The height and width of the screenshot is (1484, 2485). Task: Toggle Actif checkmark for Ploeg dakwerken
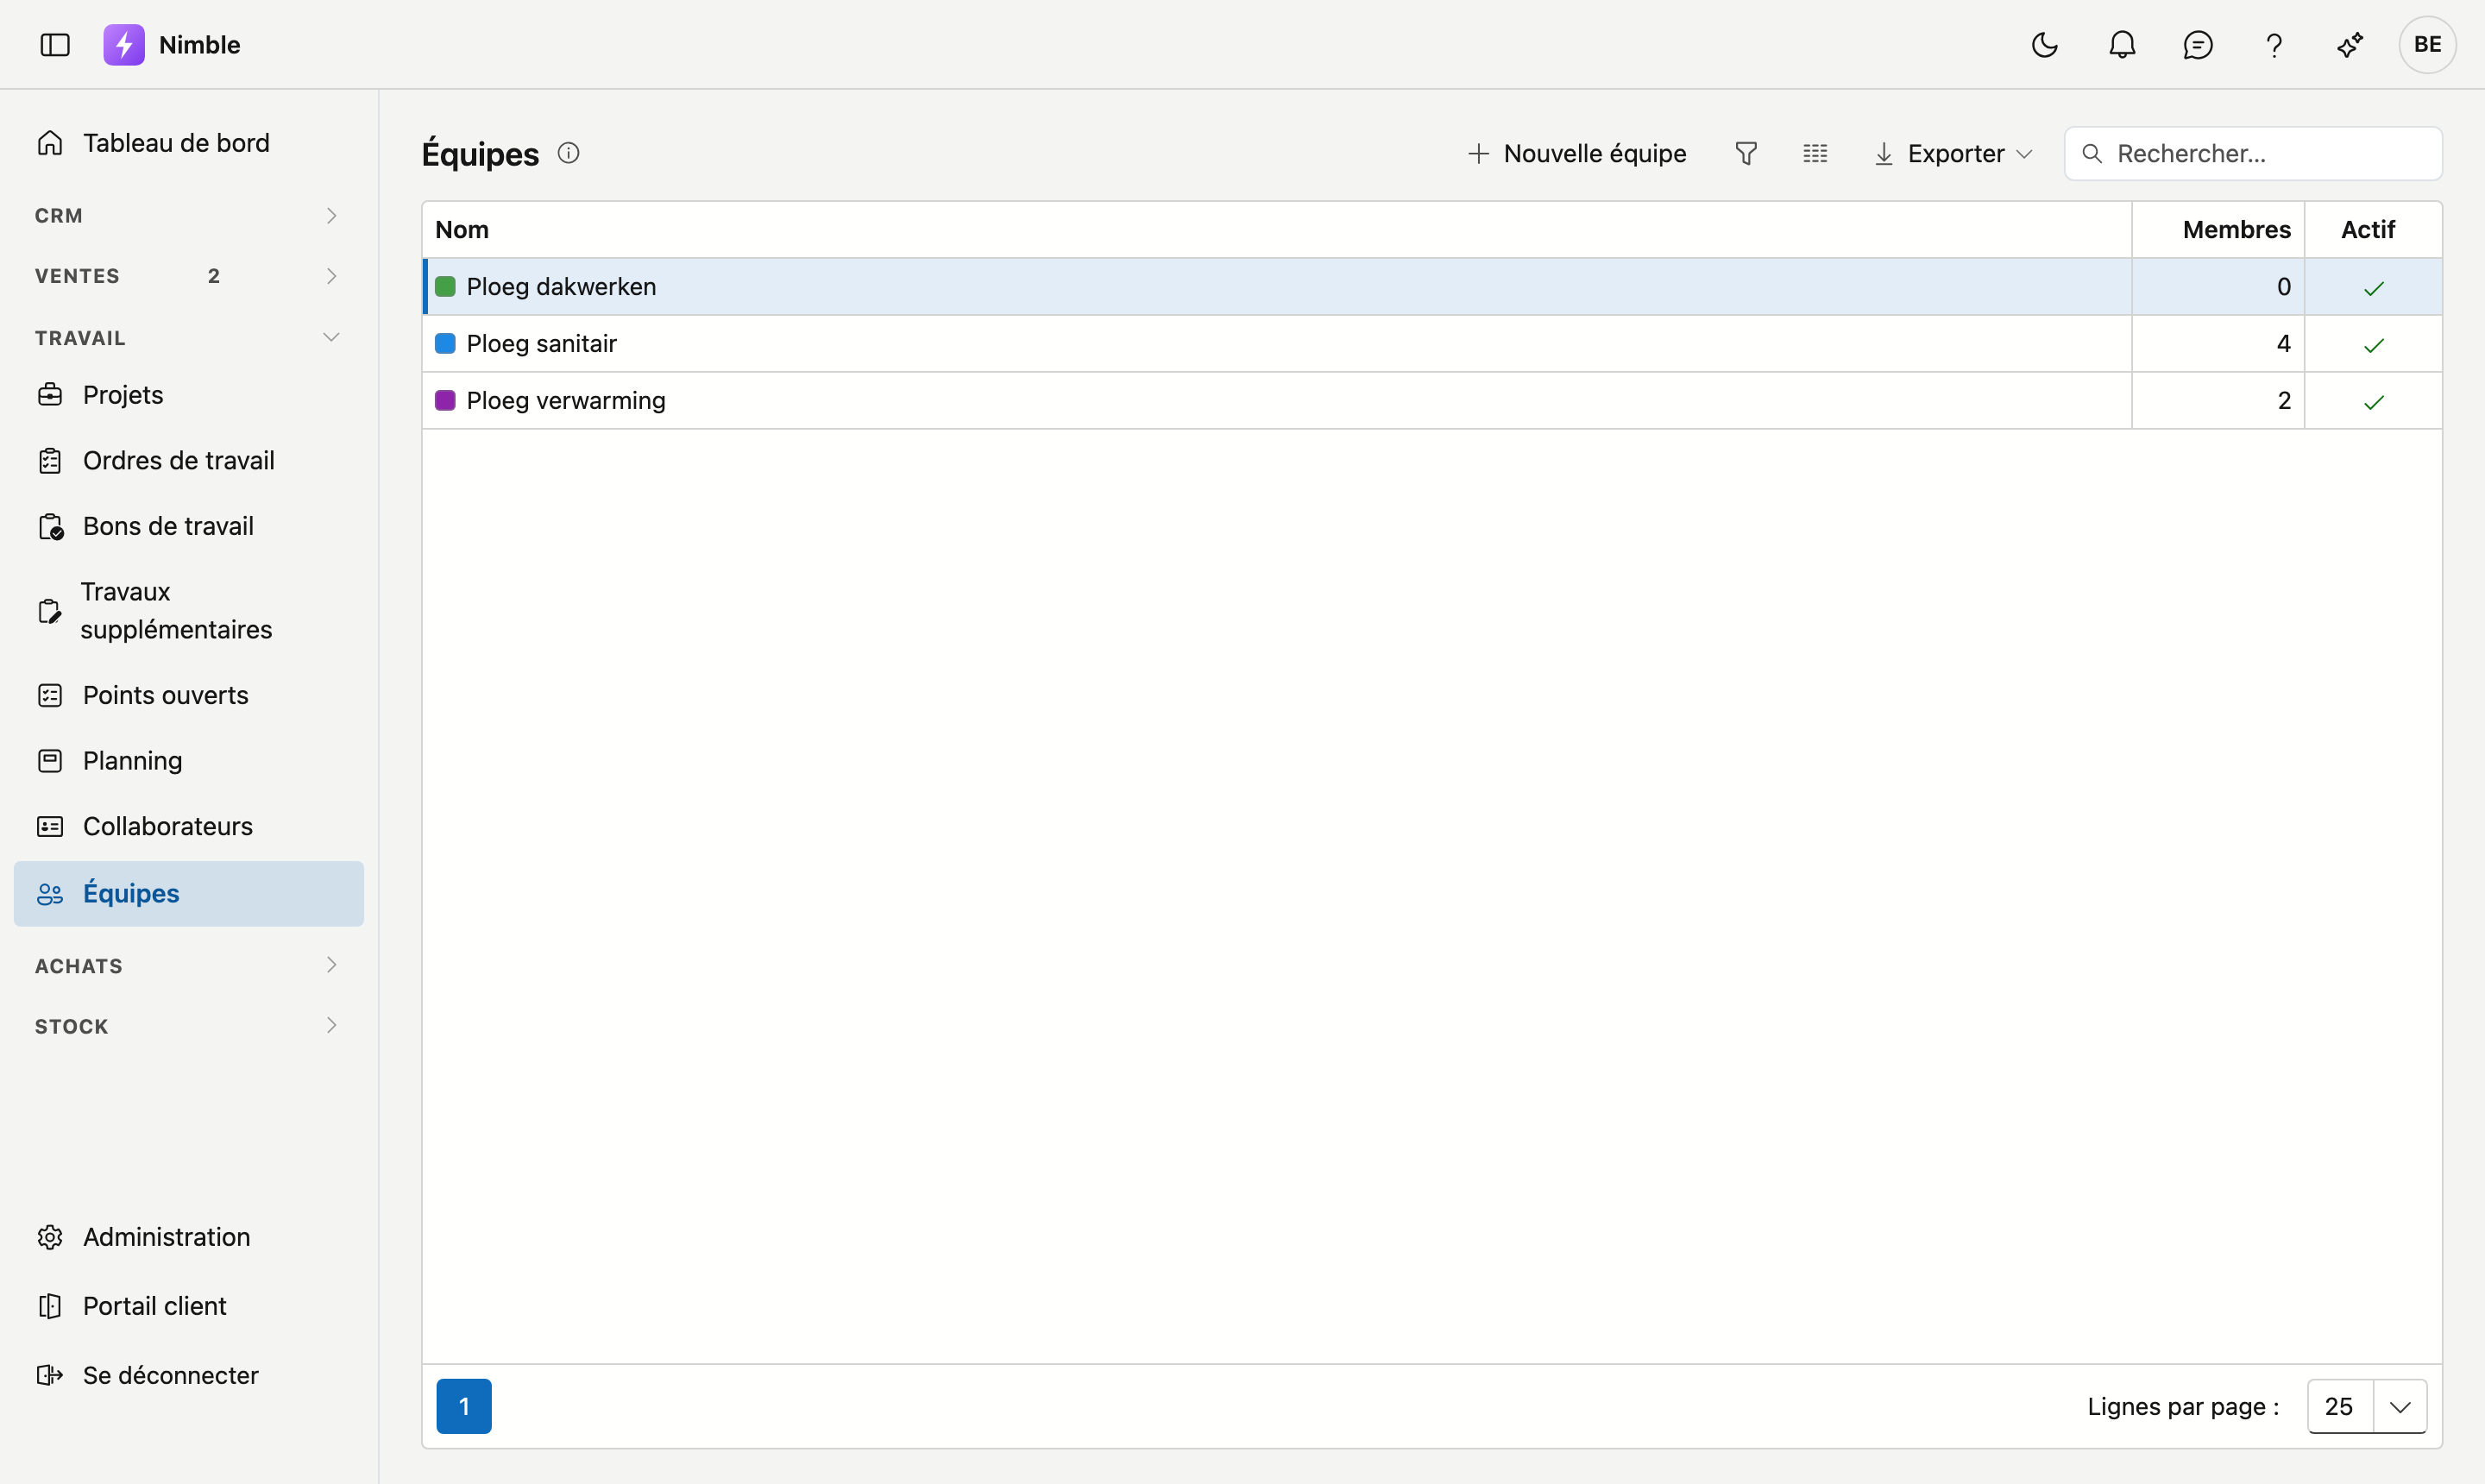2373,288
